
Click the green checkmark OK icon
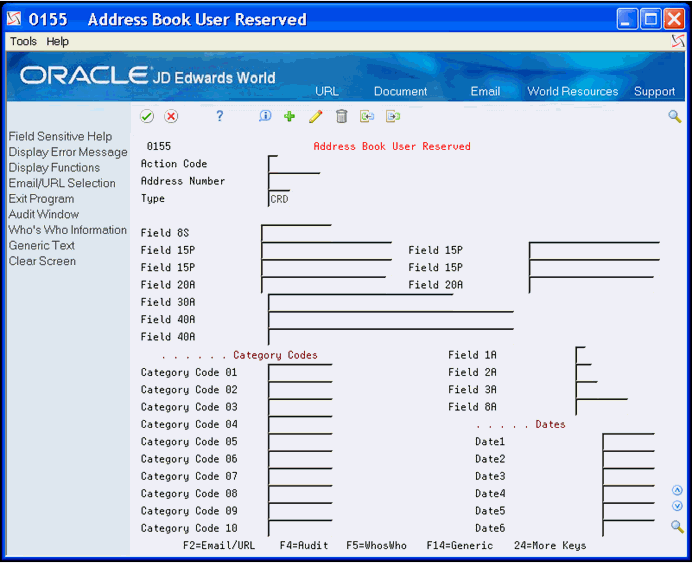pos(147,116)
